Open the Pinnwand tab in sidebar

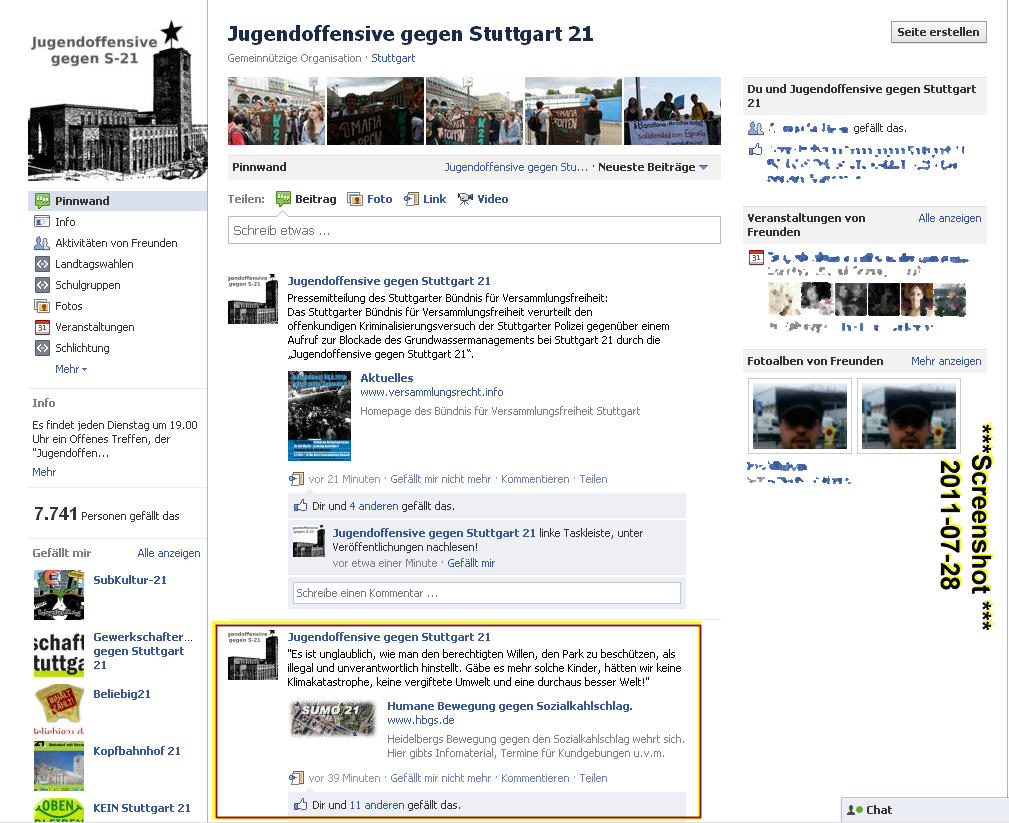(x=118, y=201)
